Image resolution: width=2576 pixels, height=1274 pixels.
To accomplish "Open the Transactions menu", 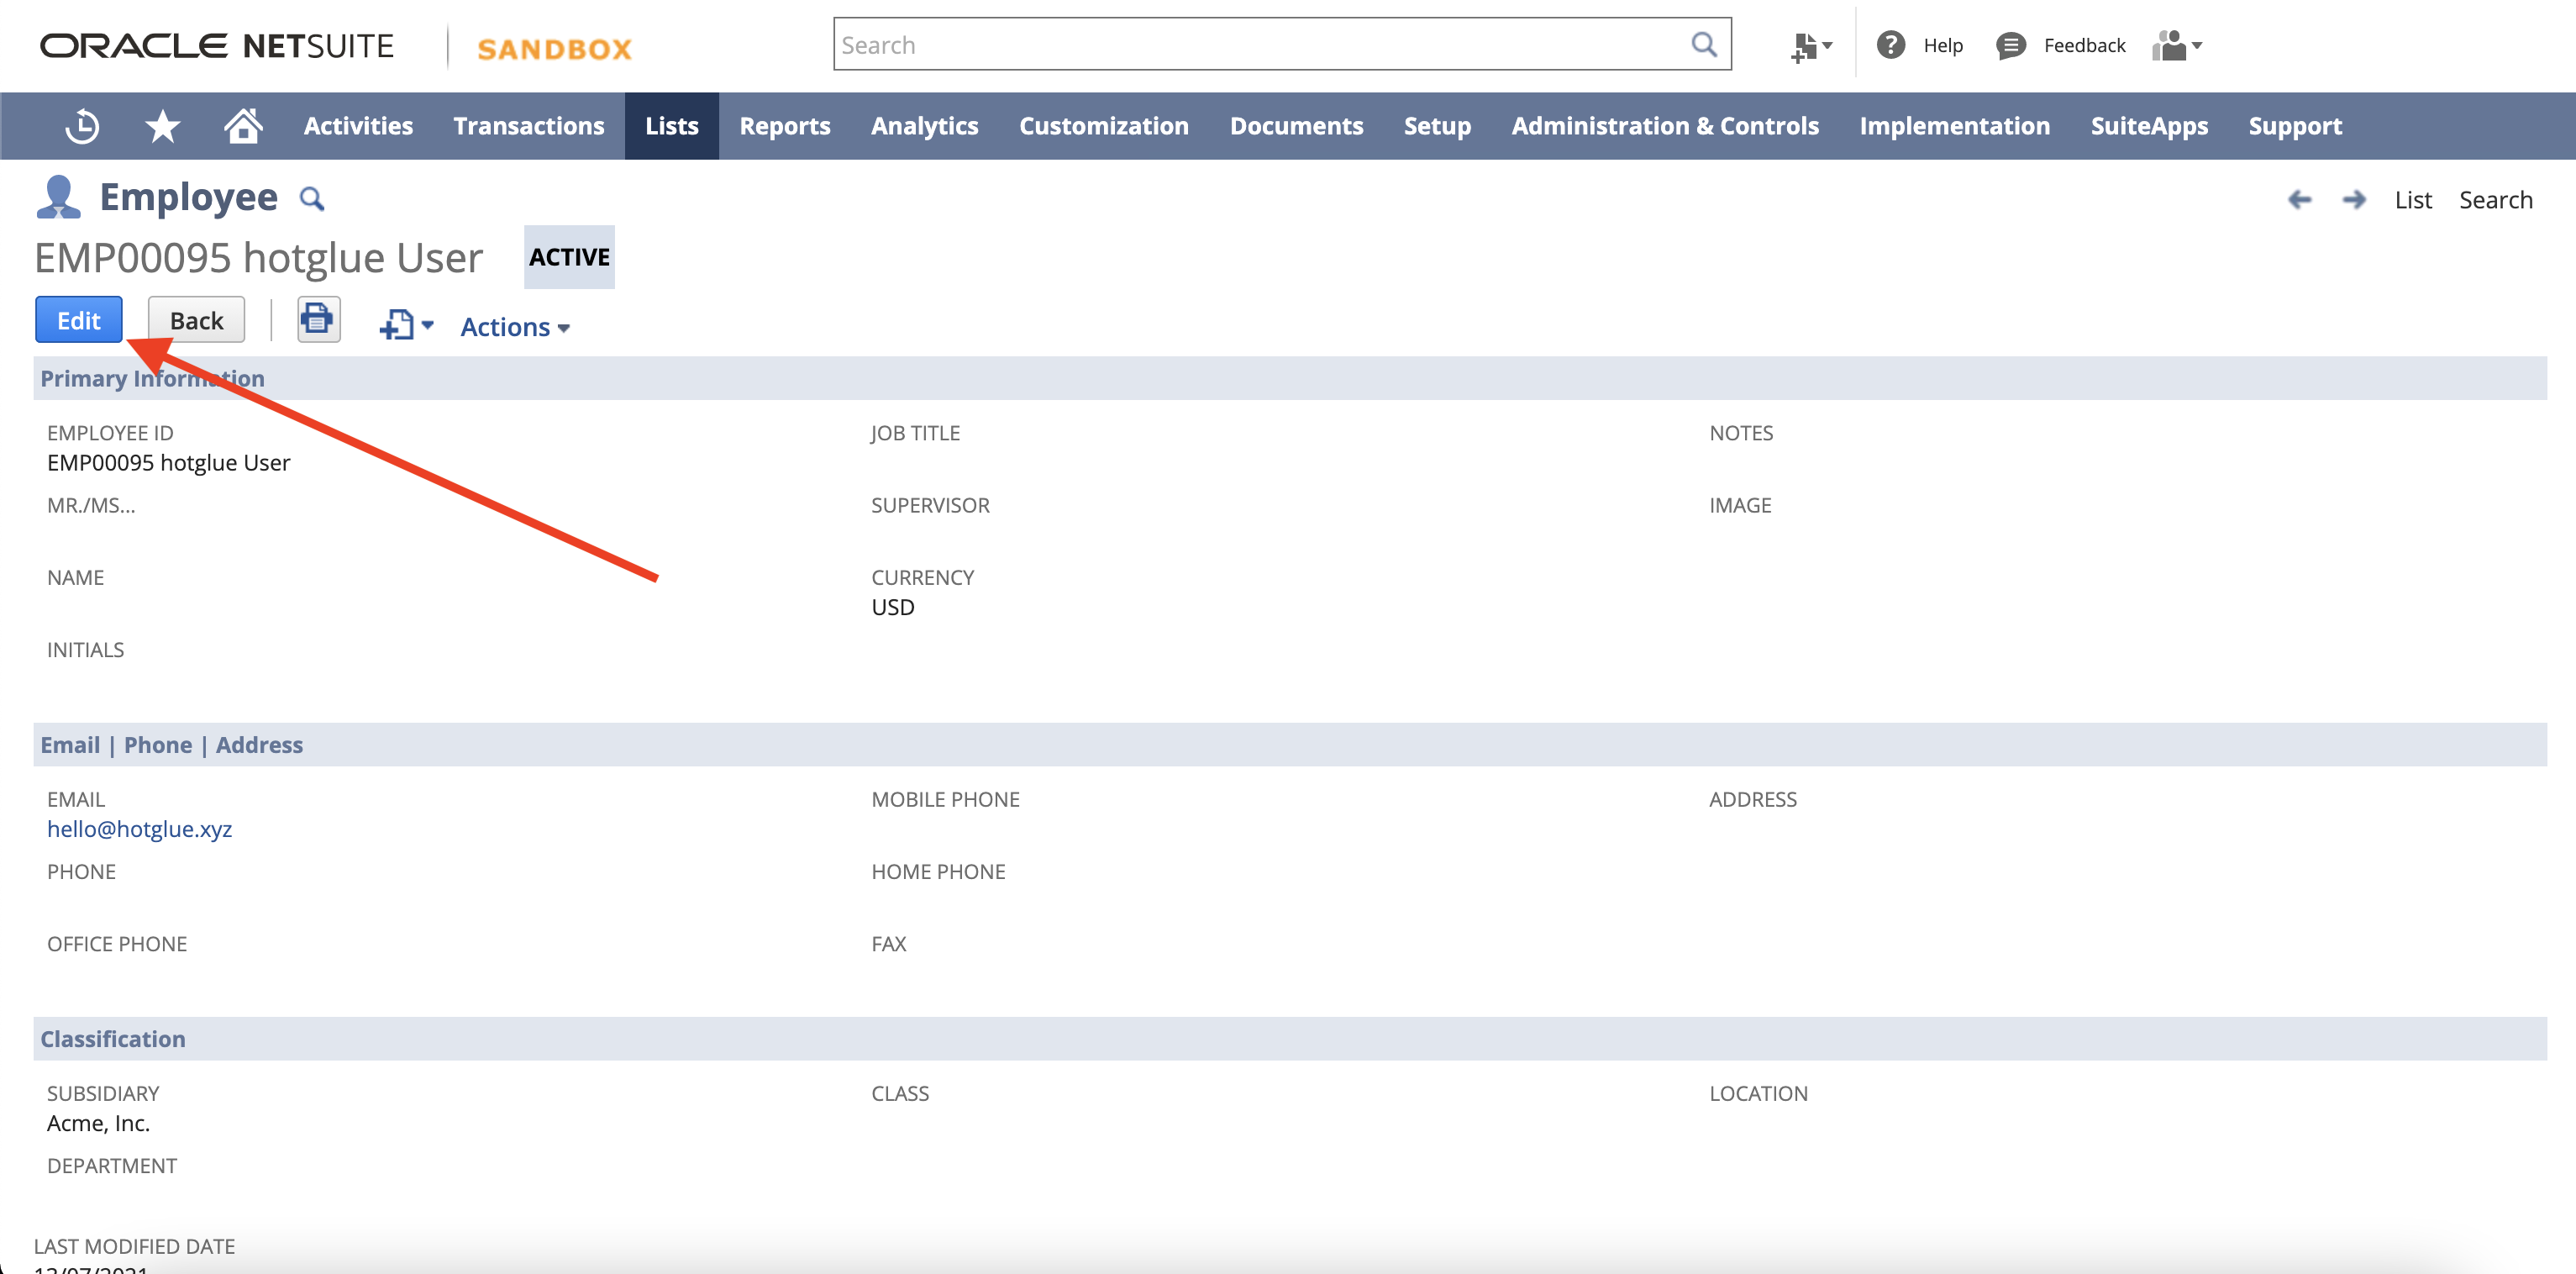I will tap(529, 126).
